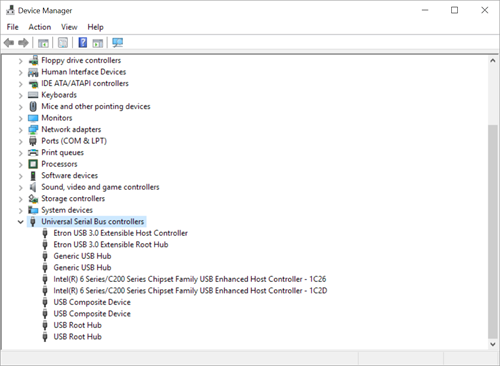Select the first Generic USB Hub entry
The height and width of the screenshot is (366, 500).
click(x=82, y=256)
